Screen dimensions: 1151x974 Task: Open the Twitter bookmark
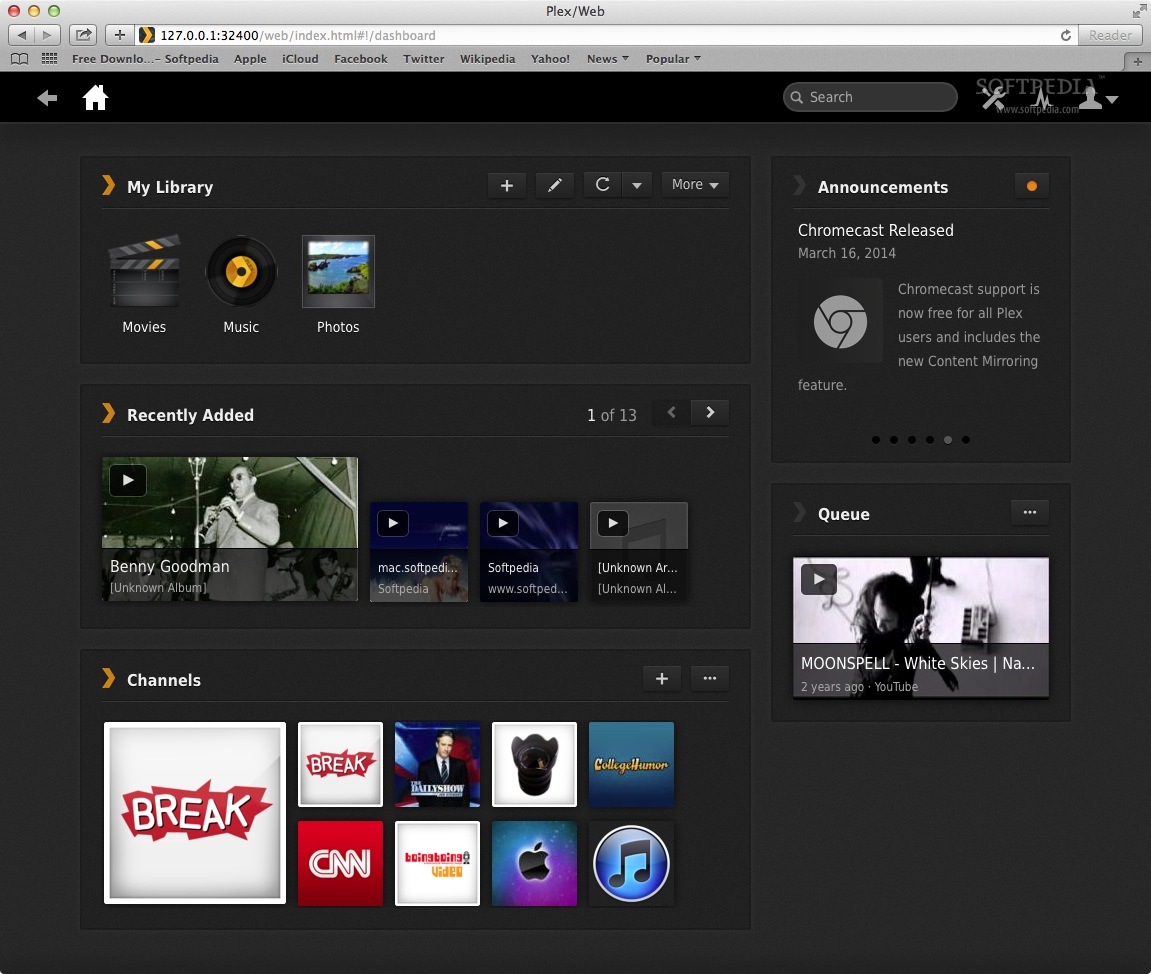424,59
